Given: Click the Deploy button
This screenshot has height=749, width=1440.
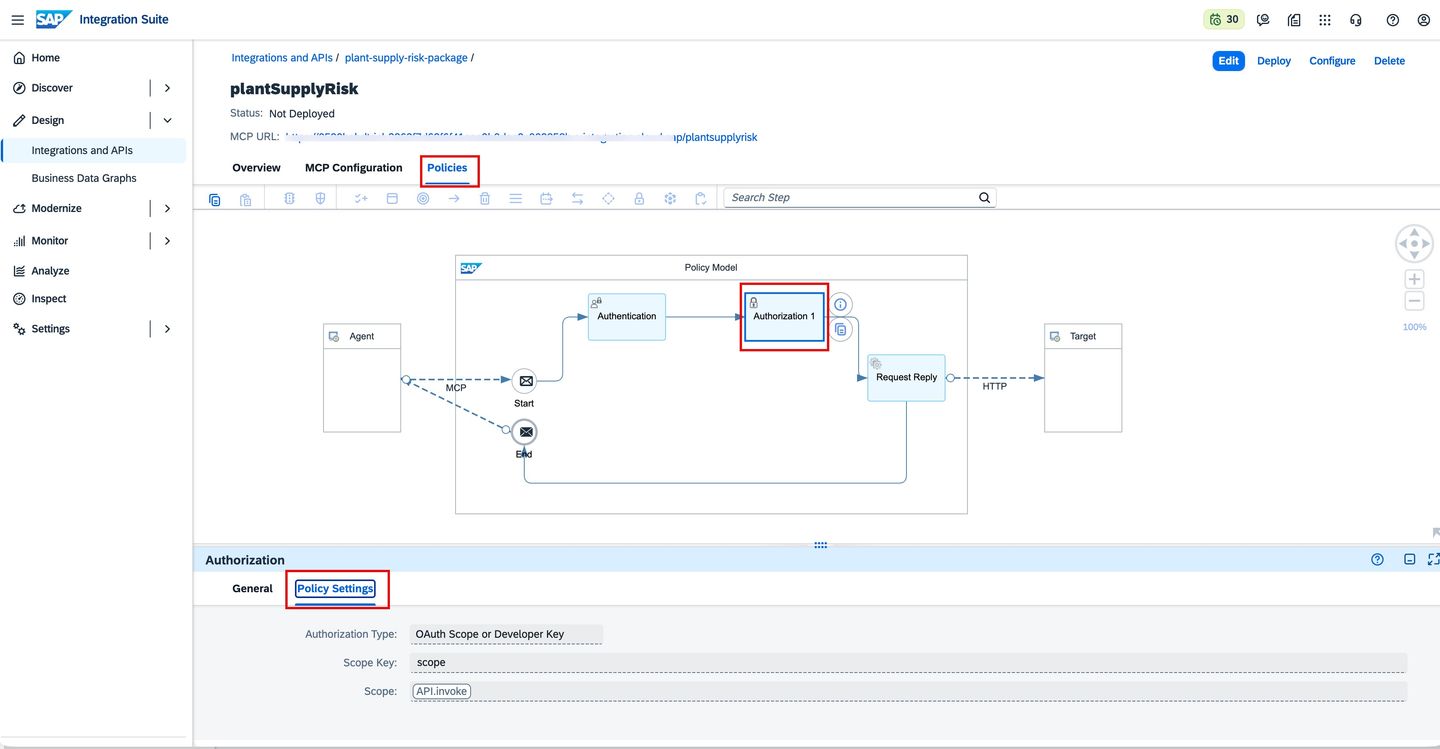Looking at the screenshot, I should [1274, 61].
